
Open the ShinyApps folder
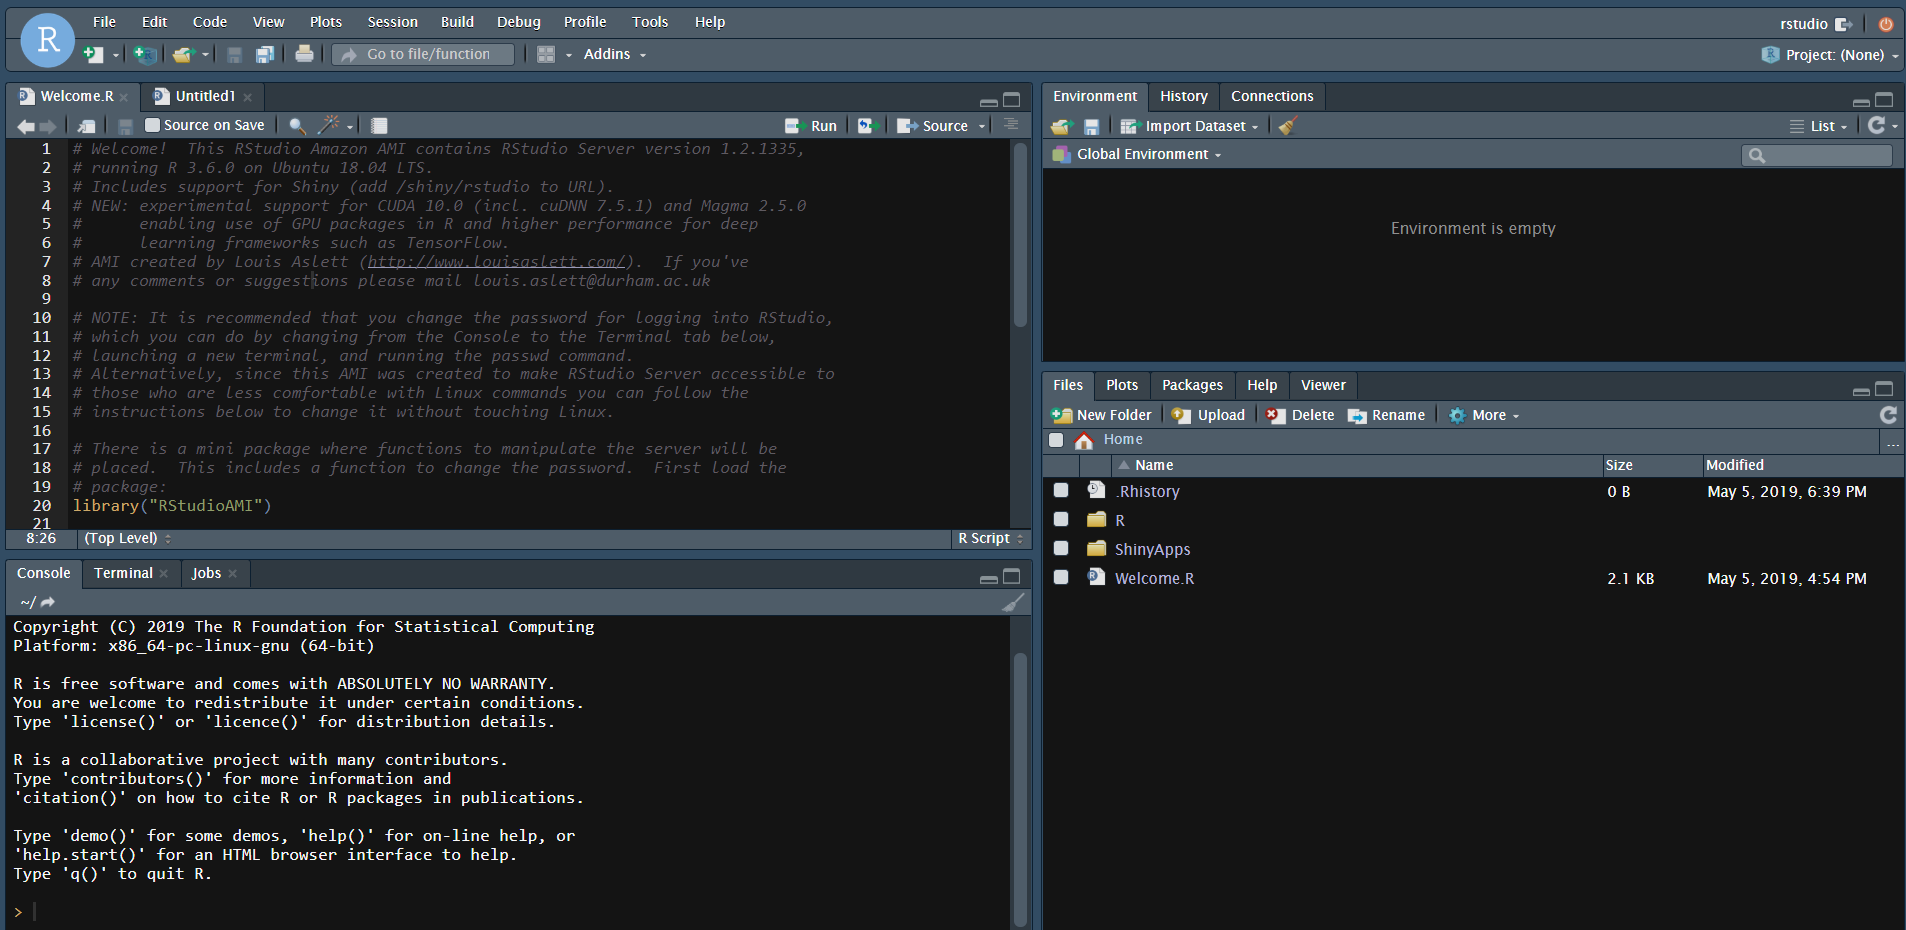[1152, 549]
